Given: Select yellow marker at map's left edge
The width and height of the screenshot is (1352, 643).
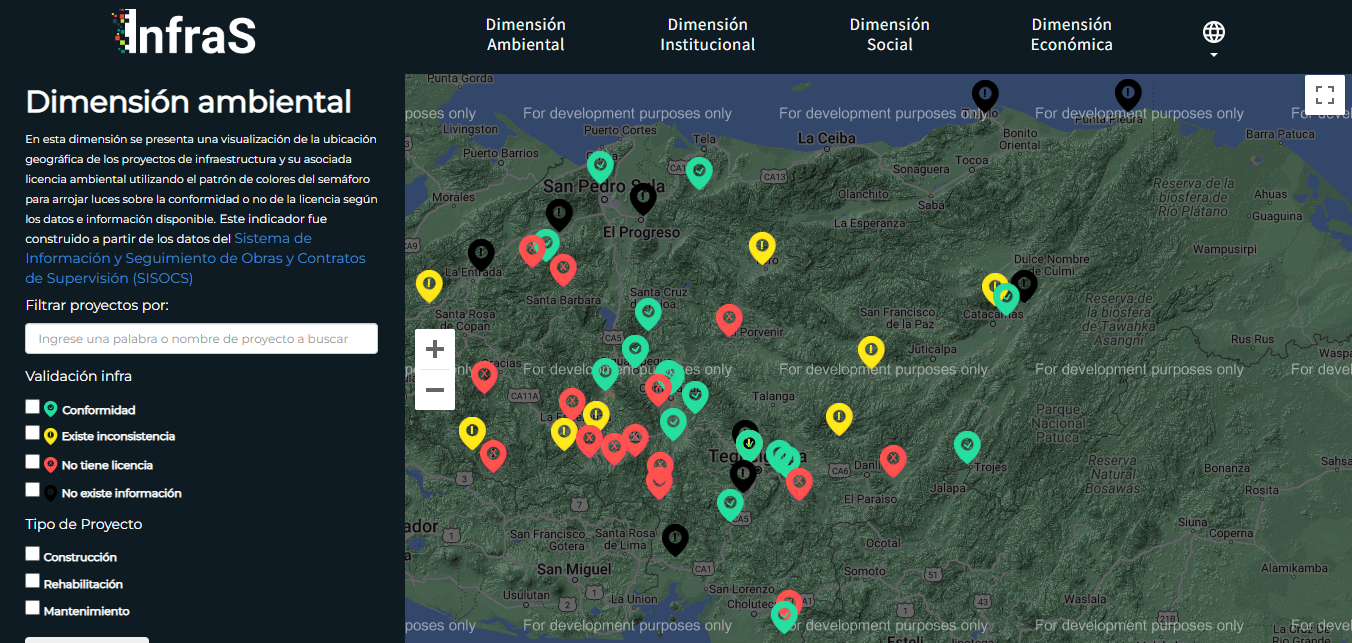Looking at the screenshot, I should pos(429,285).
